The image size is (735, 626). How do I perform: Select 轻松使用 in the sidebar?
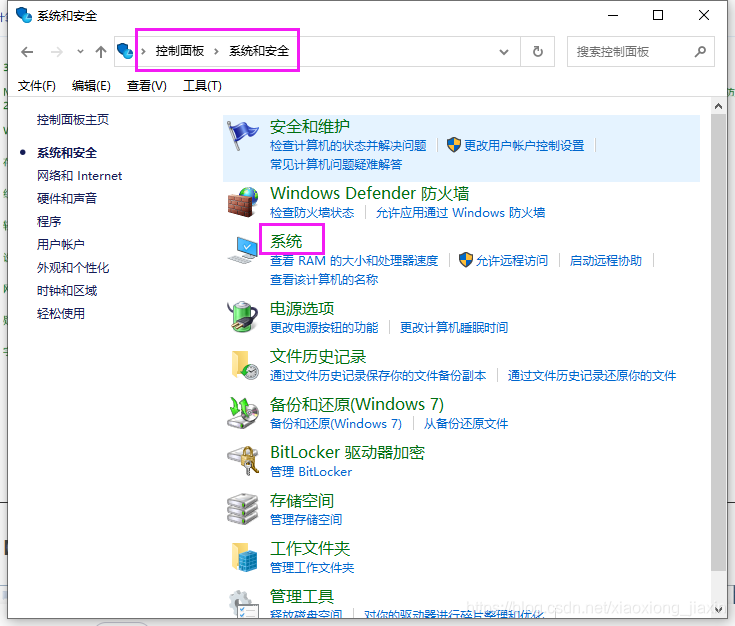click(x=60, y=313)
